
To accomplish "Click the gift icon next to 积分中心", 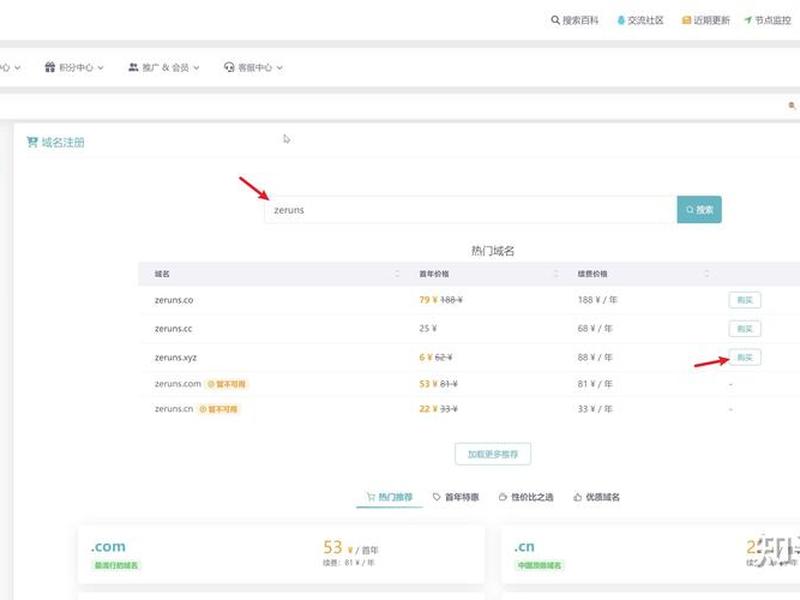I will [x=49, y=67].
